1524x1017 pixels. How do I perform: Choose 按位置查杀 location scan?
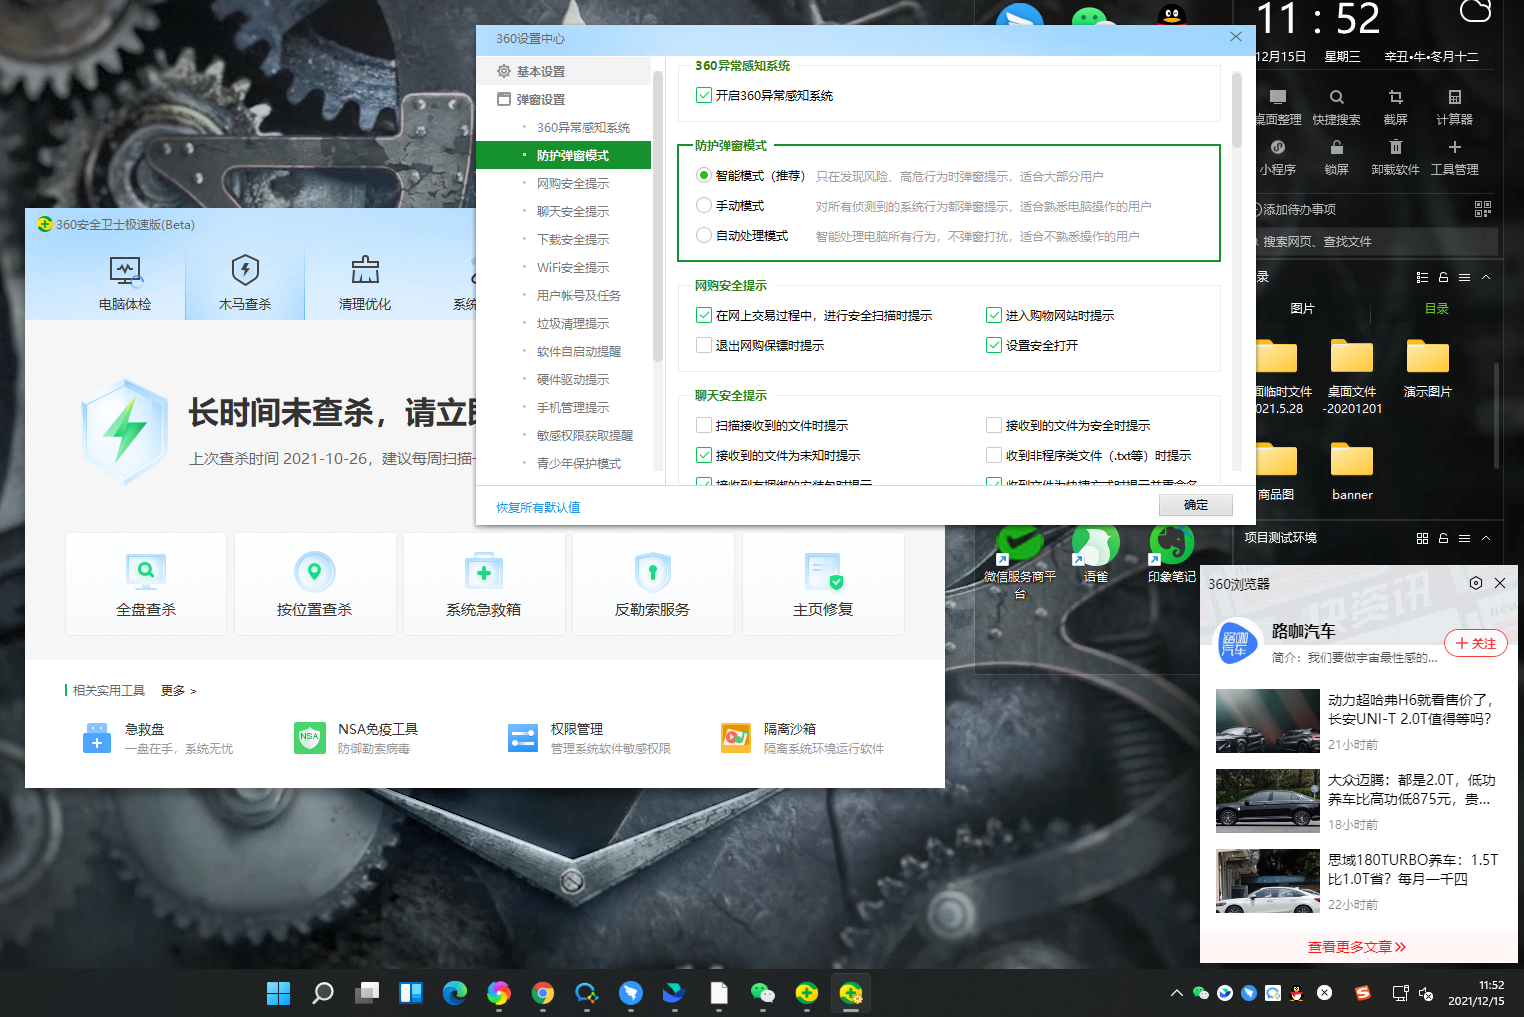pos(315,584)
